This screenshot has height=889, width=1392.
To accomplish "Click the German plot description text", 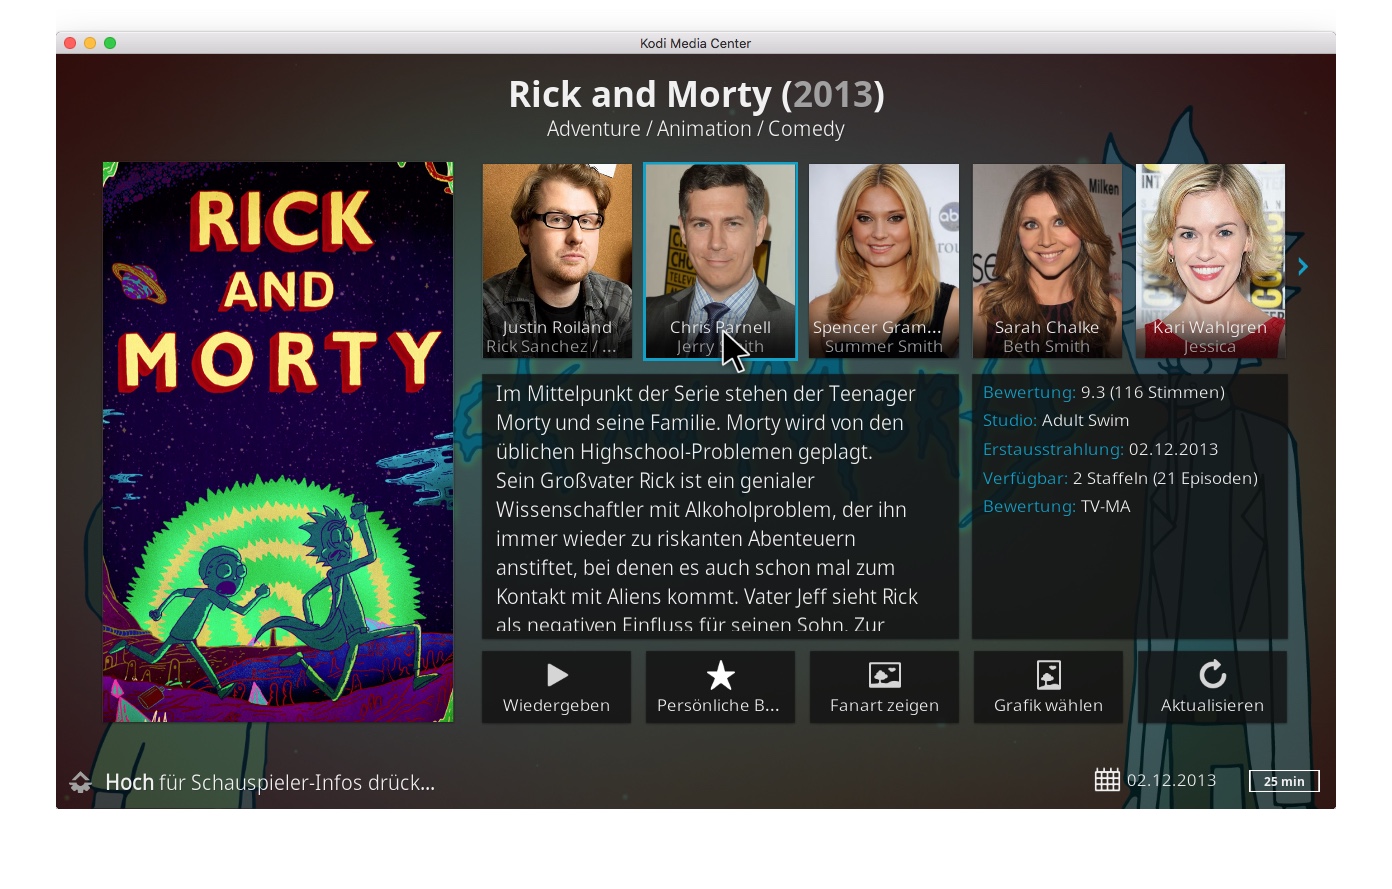I will coord(707,509).
